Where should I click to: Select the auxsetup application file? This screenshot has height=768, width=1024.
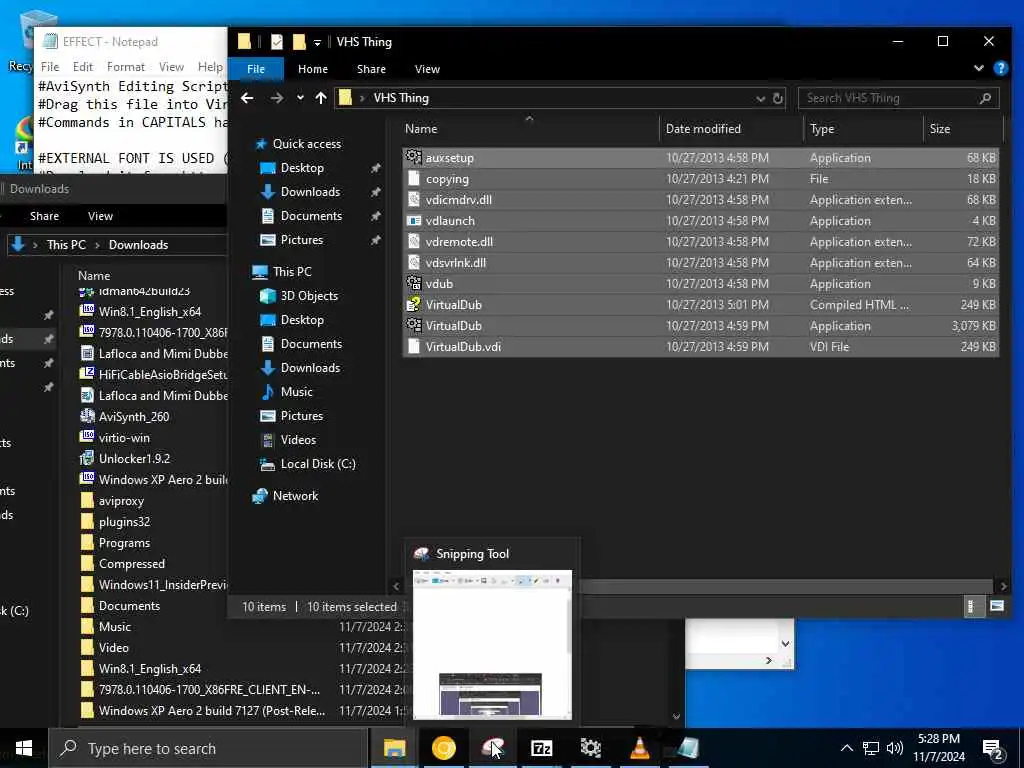[701, 158]
